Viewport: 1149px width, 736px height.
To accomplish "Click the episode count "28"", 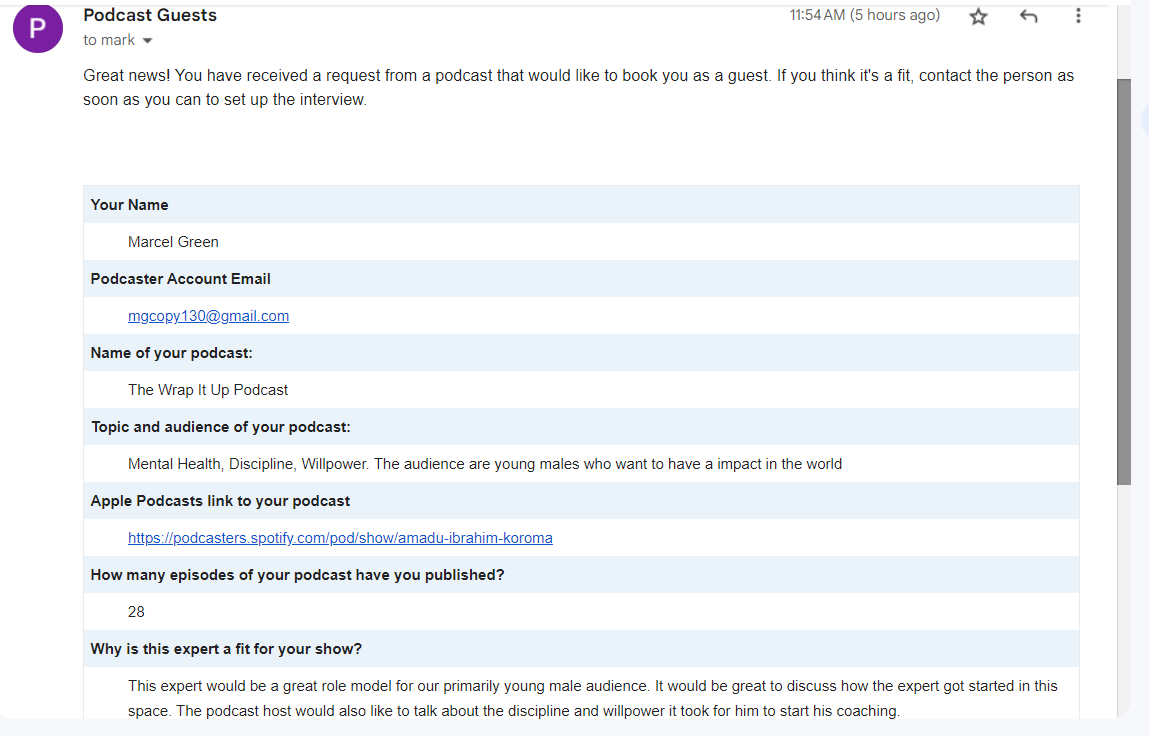I will pos(136,612).
